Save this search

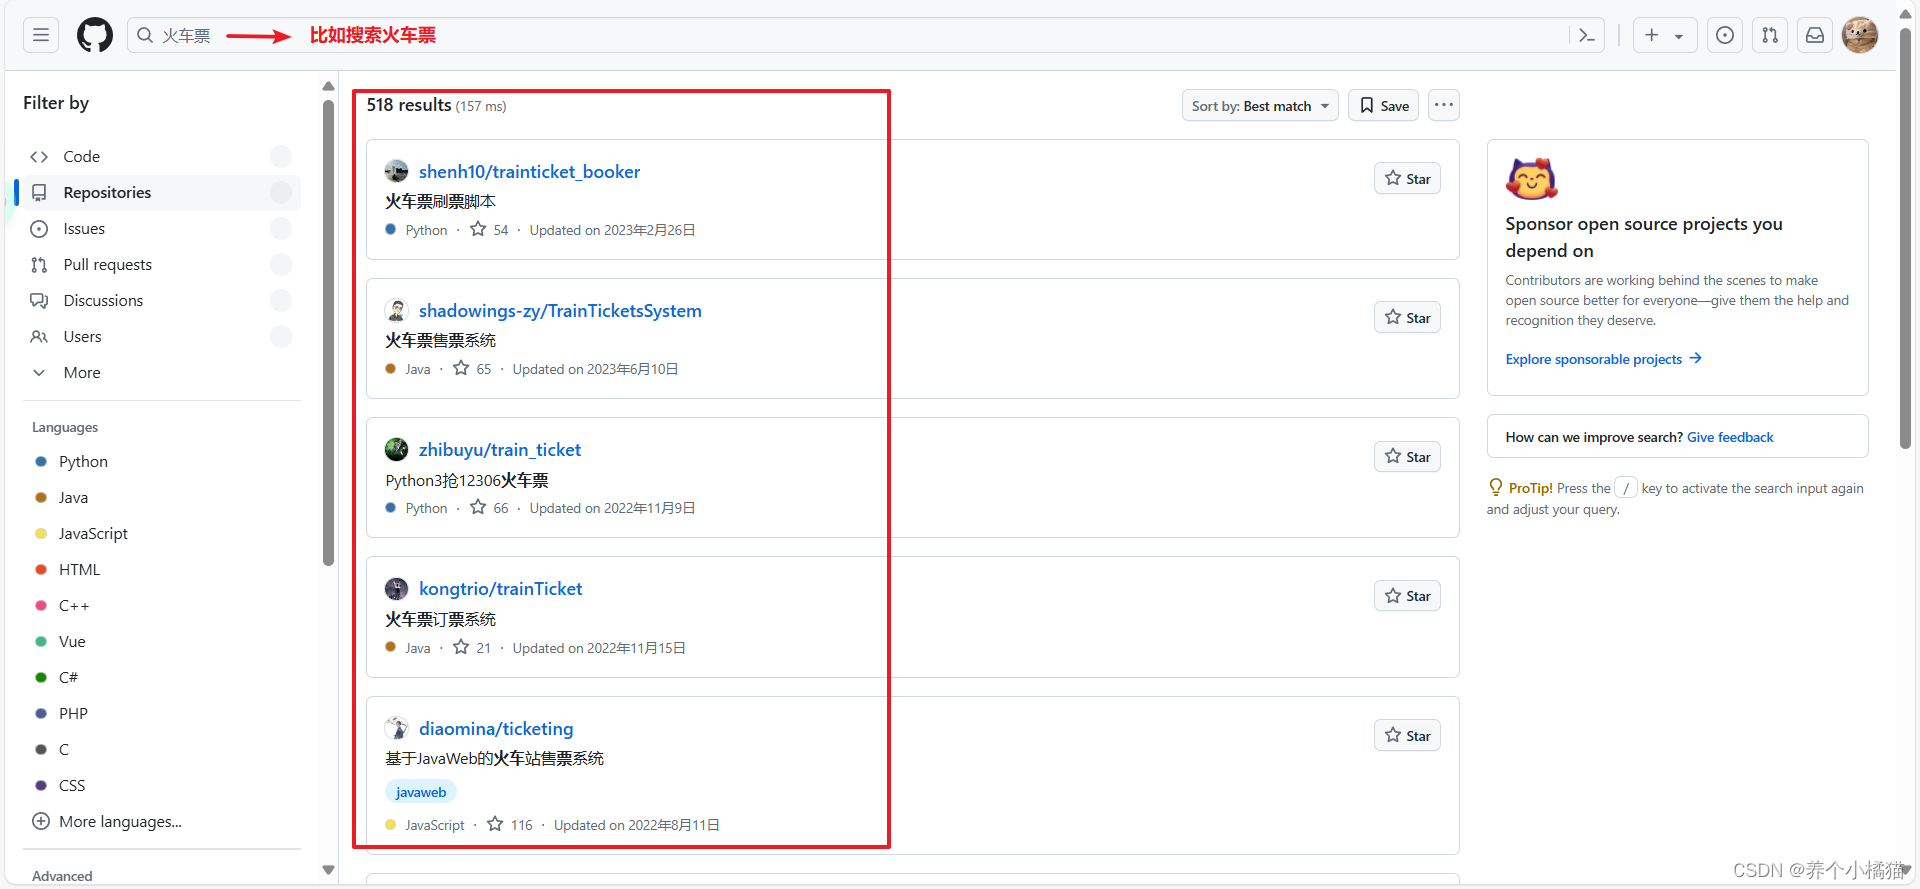click(x=1383, y=106)
